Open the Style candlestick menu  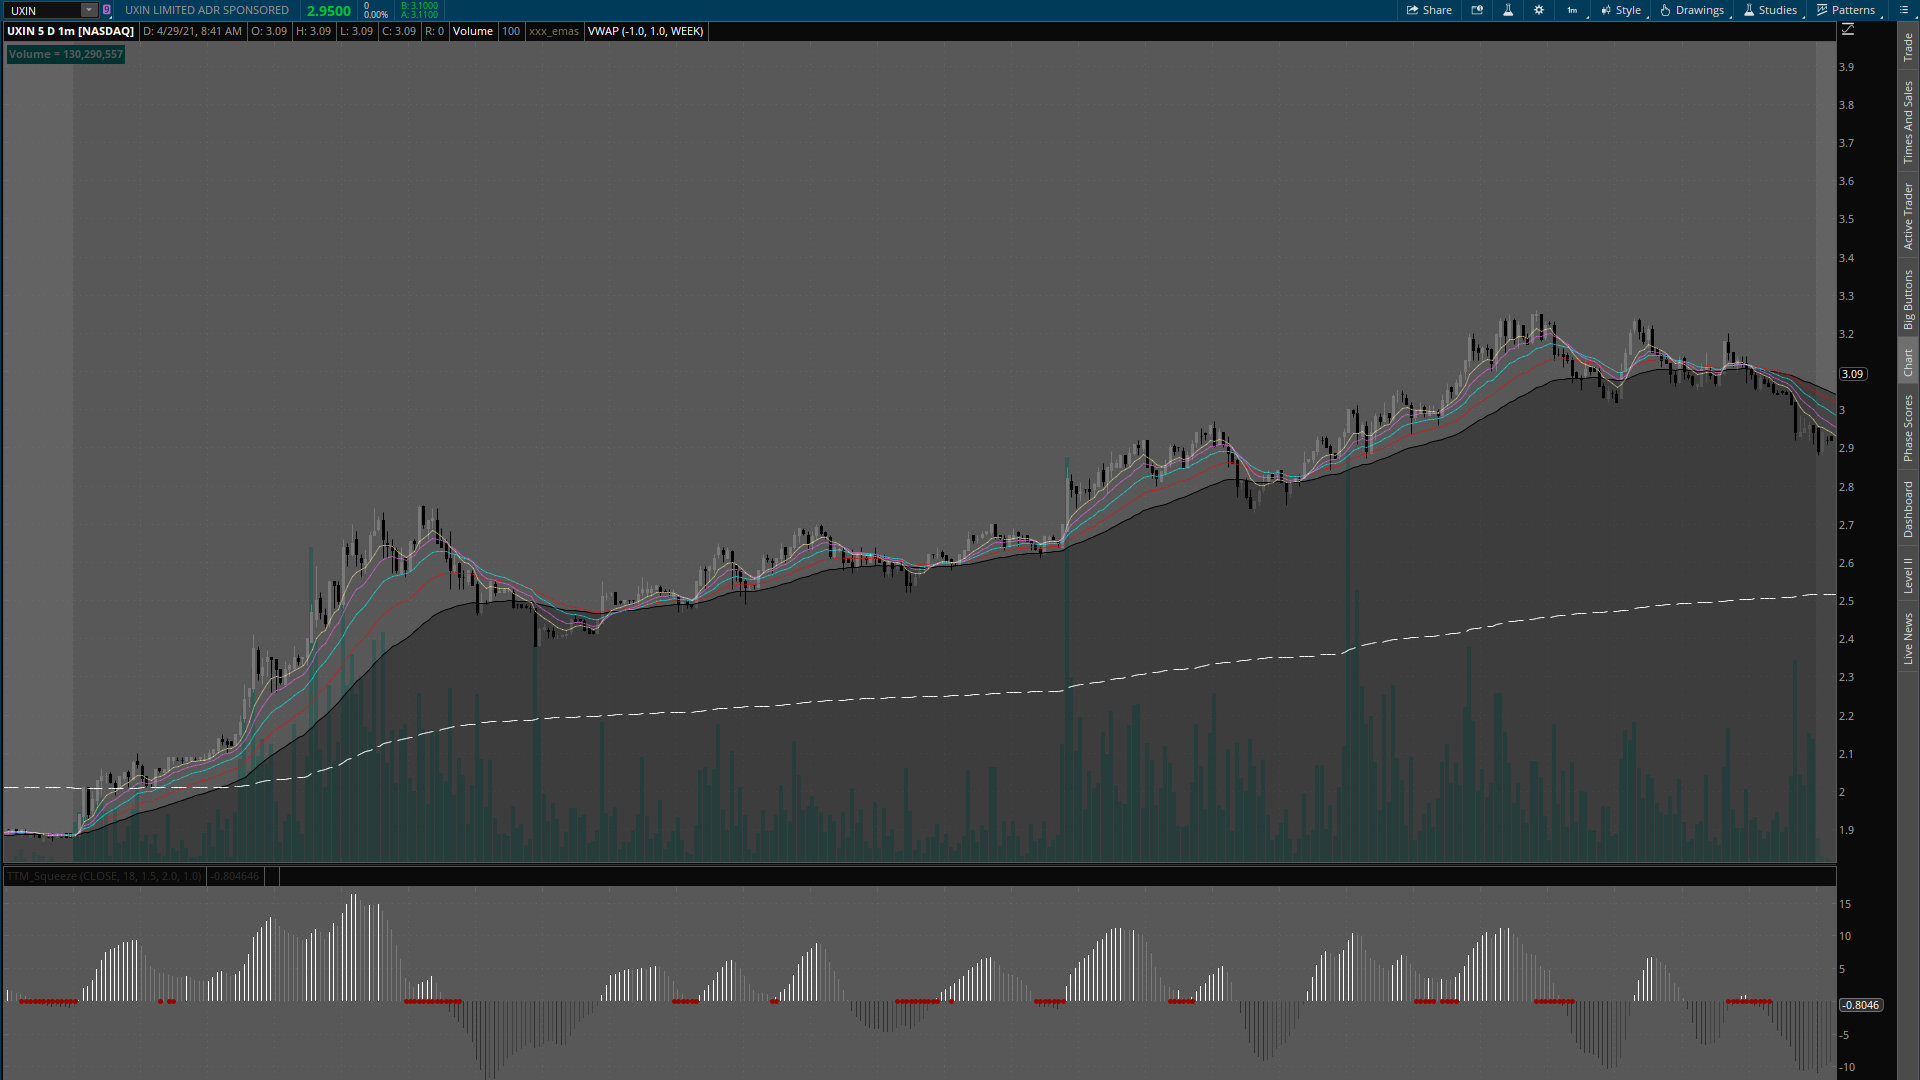click(1621, 10)
